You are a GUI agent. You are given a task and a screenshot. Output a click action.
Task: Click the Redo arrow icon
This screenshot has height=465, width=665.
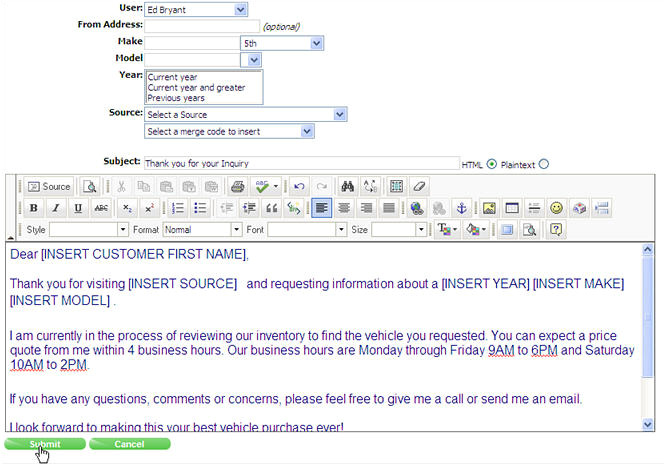point(321,186)
